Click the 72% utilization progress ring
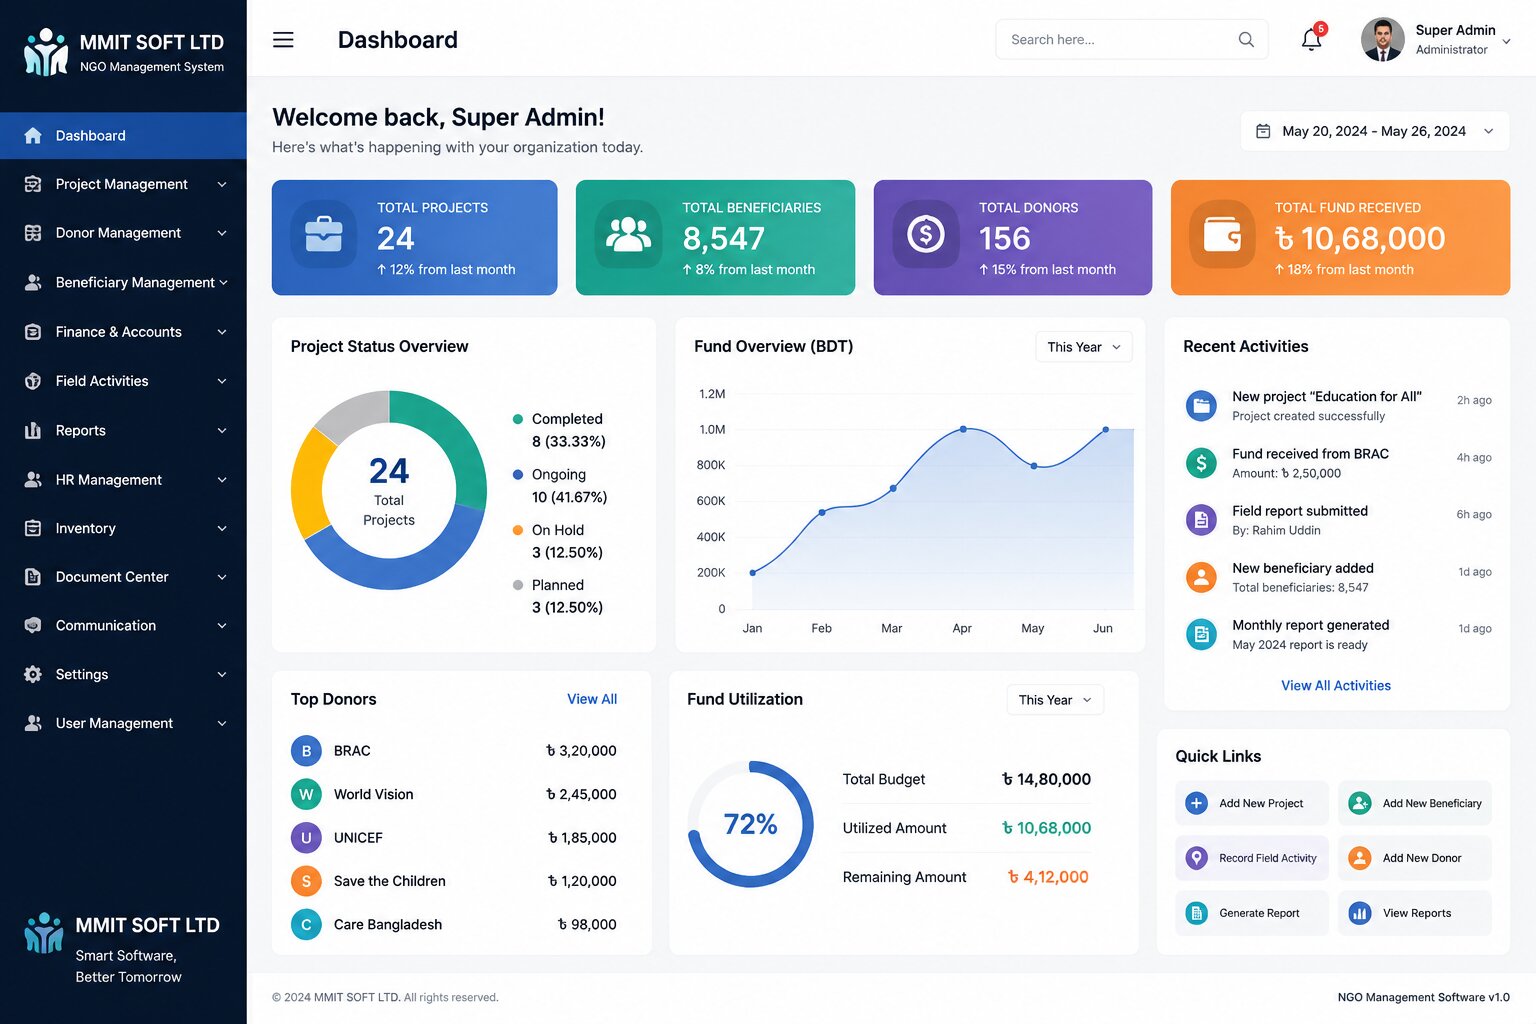This screenshot has width=1536, height=1024. 751,824
